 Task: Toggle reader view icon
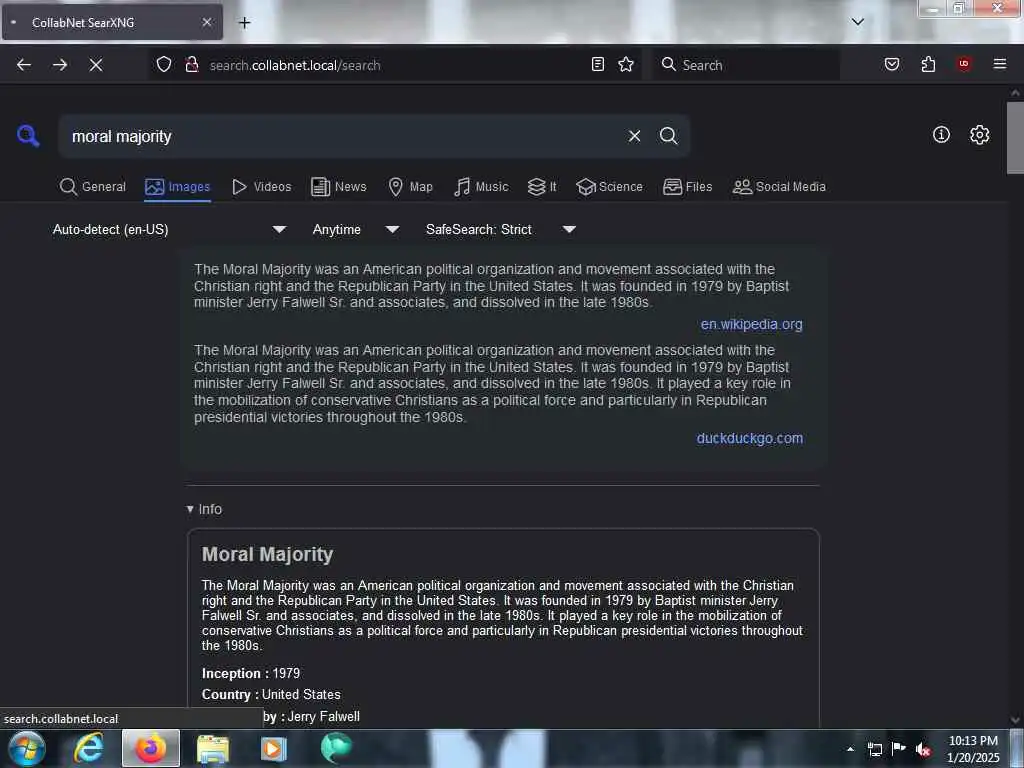click(598, 64)
